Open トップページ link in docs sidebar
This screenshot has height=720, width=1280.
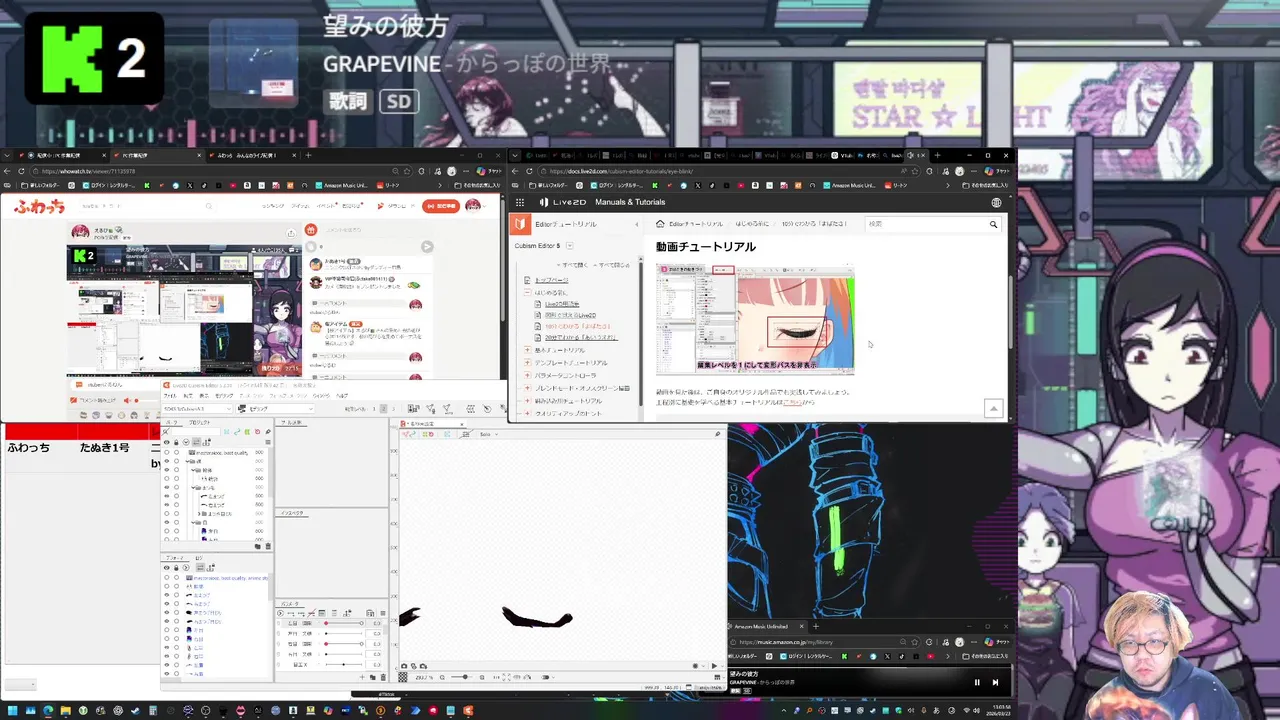click(552, 280)
